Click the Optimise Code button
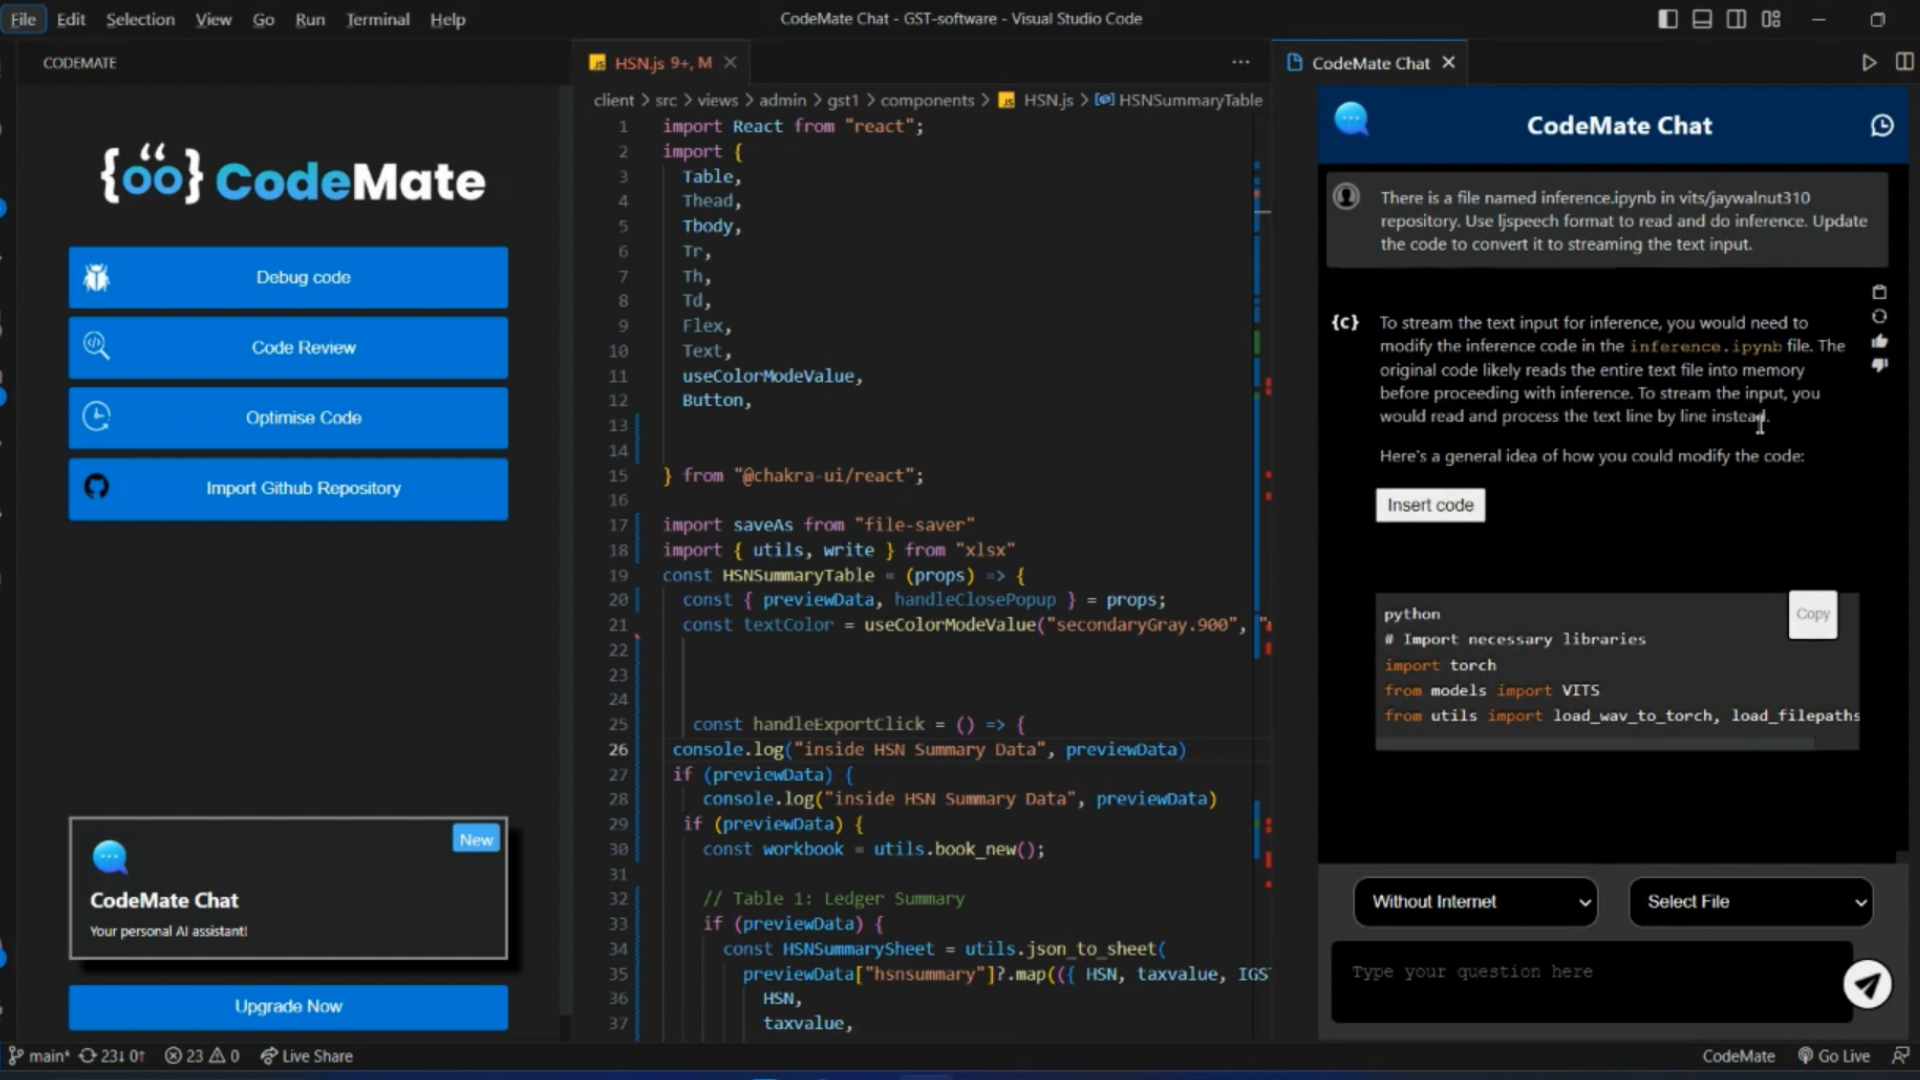 pyautogui.click(x=288, y=417)
